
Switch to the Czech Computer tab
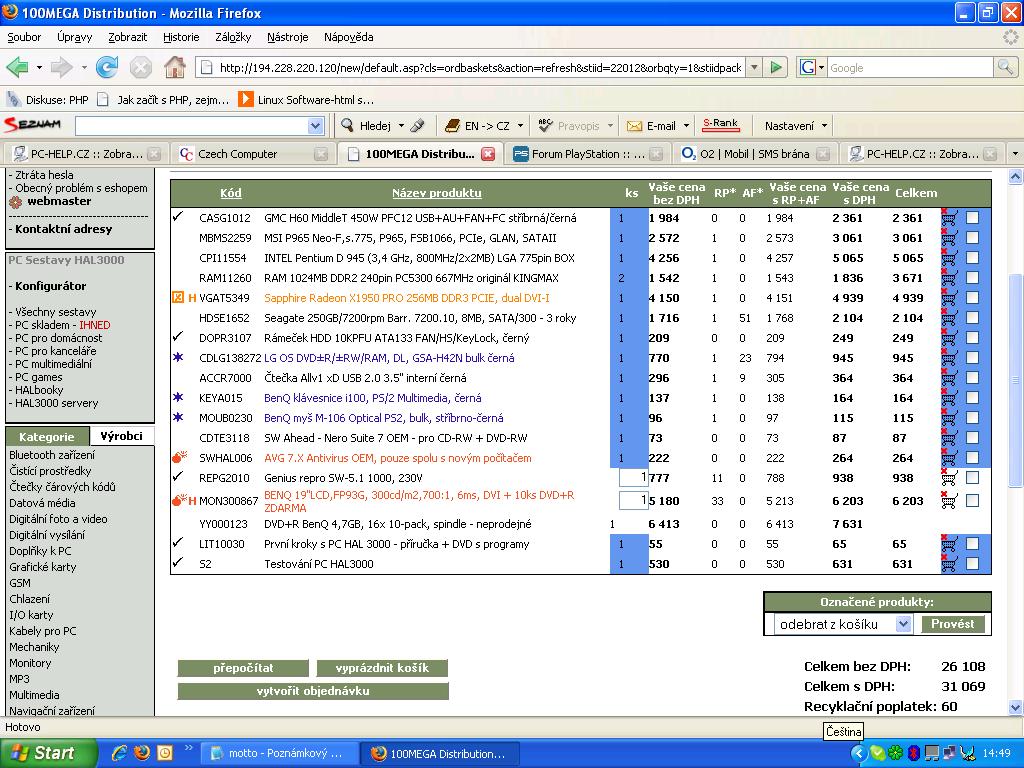[238, 154]
